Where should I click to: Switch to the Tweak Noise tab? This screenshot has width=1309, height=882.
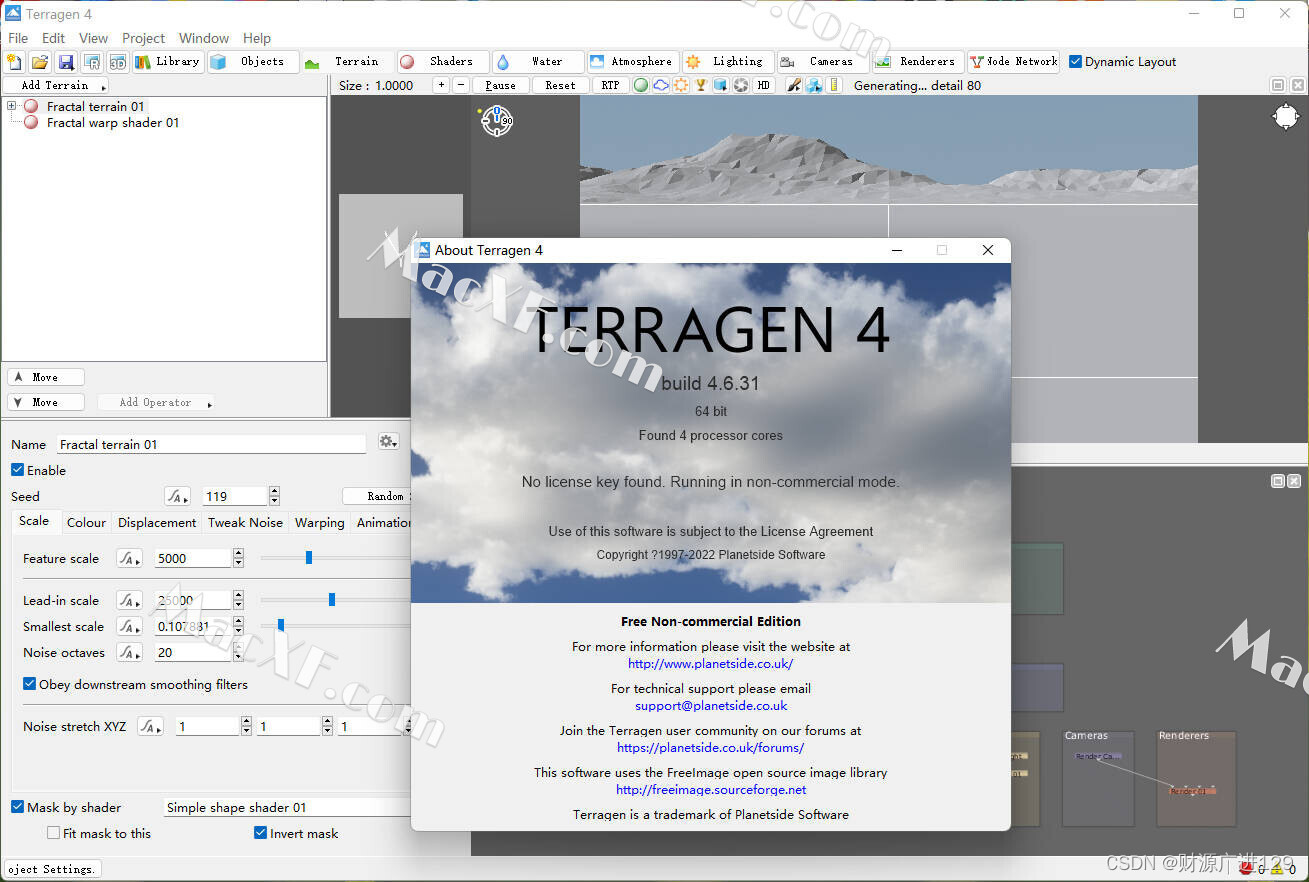[x=245, y=522]
